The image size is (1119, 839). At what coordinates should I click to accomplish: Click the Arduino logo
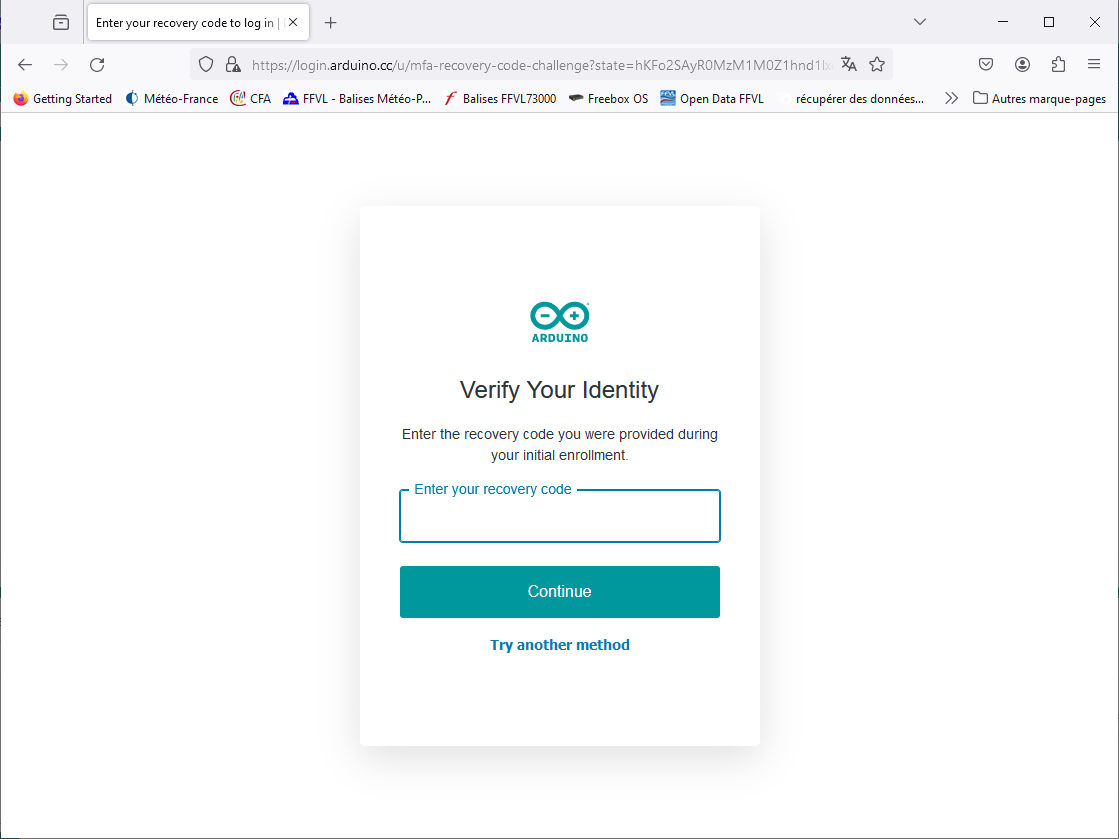click(x=559, y=320)
